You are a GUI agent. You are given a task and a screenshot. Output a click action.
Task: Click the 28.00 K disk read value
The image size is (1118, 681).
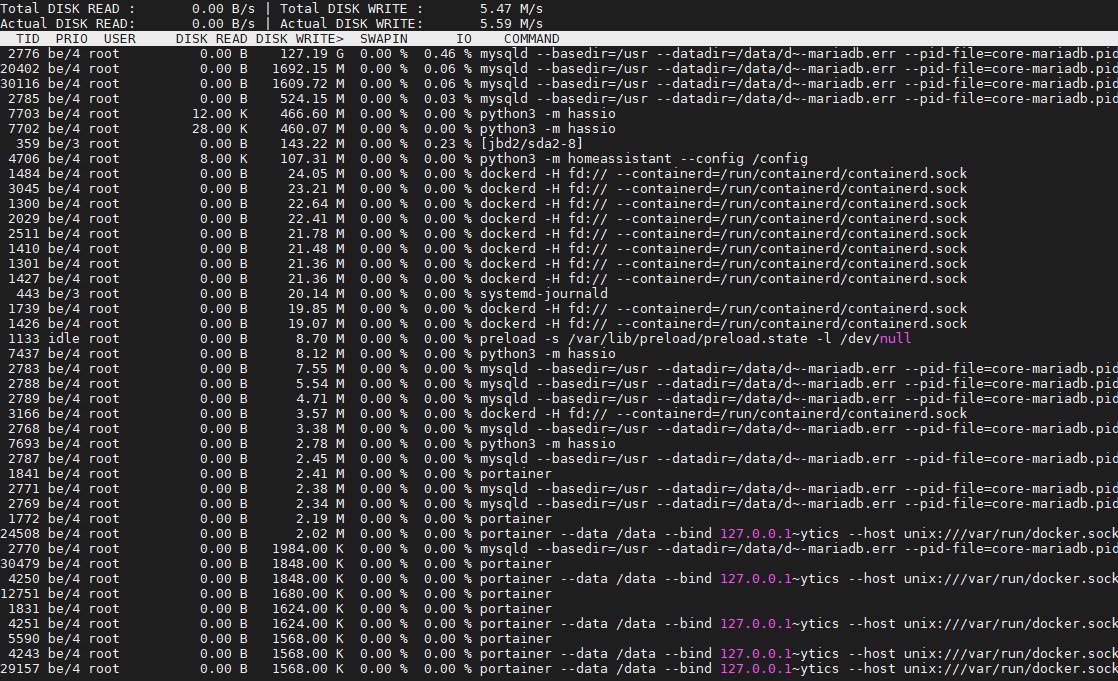[x=220, y=128]
